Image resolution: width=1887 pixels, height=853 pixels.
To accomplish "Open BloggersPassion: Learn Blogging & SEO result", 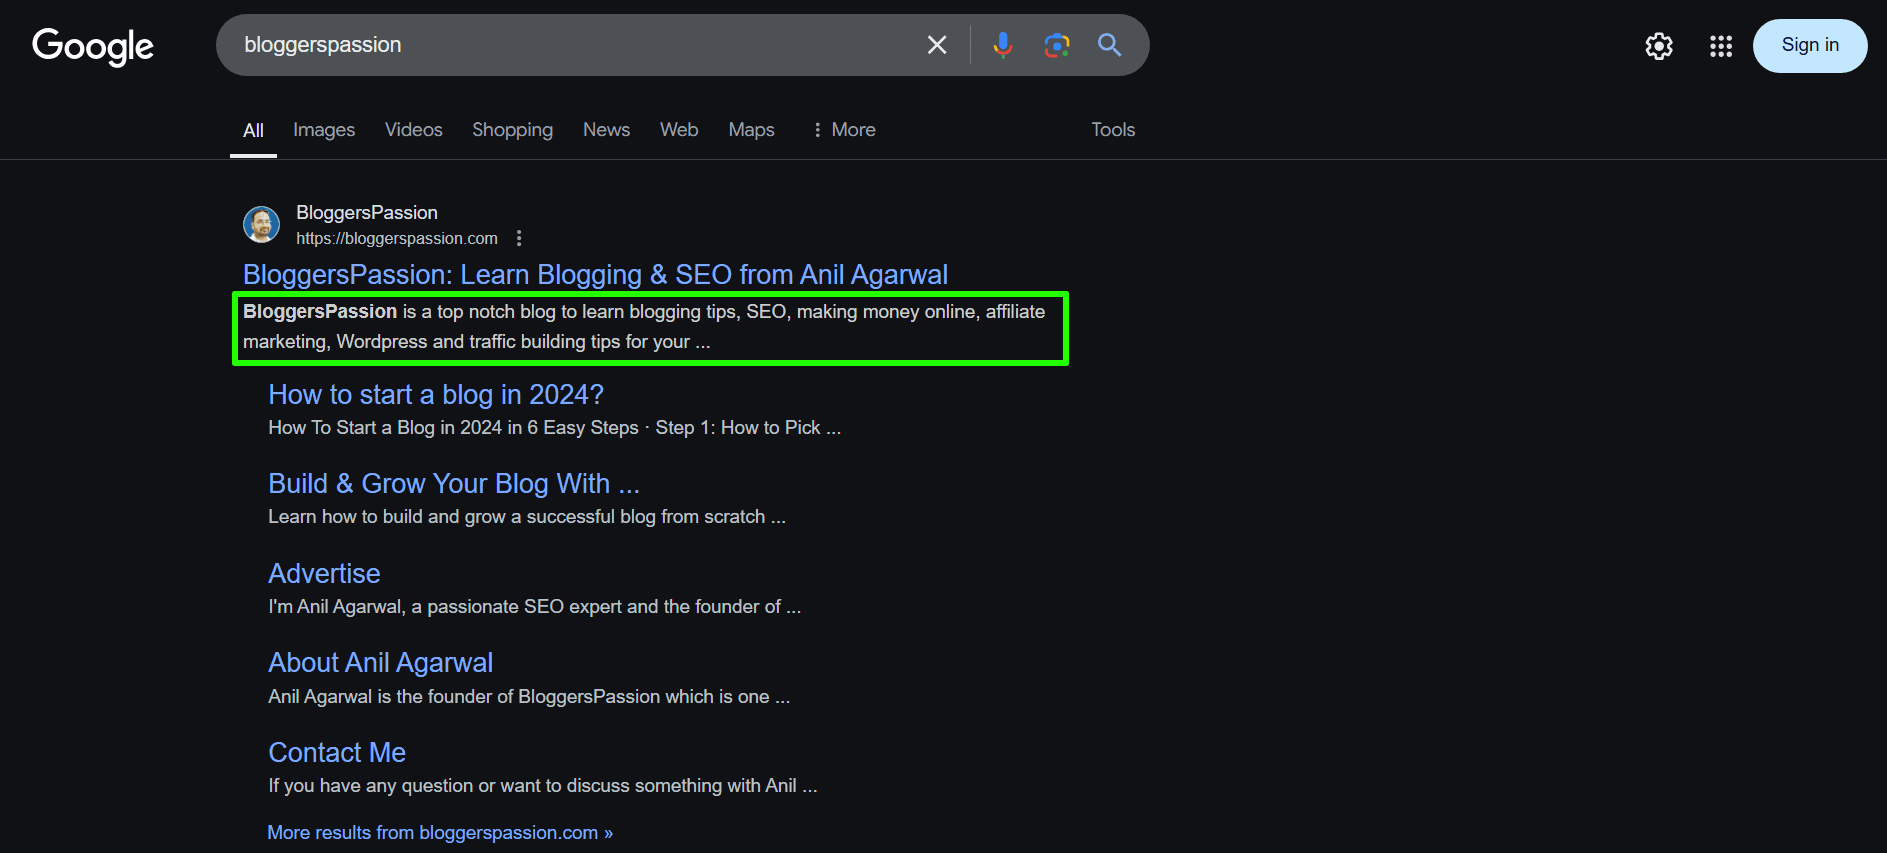I will point(595,274).
